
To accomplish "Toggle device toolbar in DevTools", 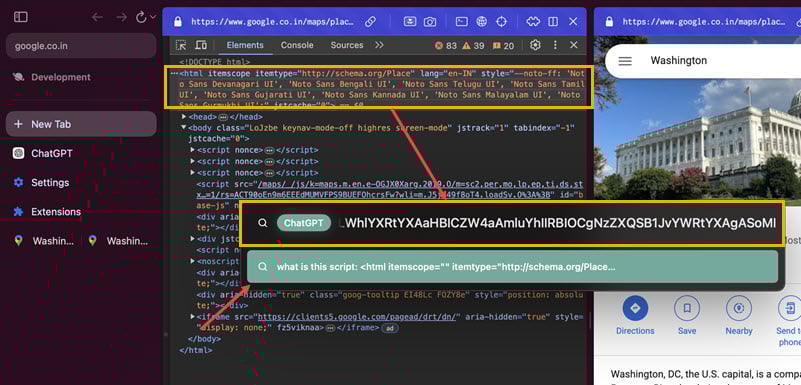I will click(x=201, y=45).
